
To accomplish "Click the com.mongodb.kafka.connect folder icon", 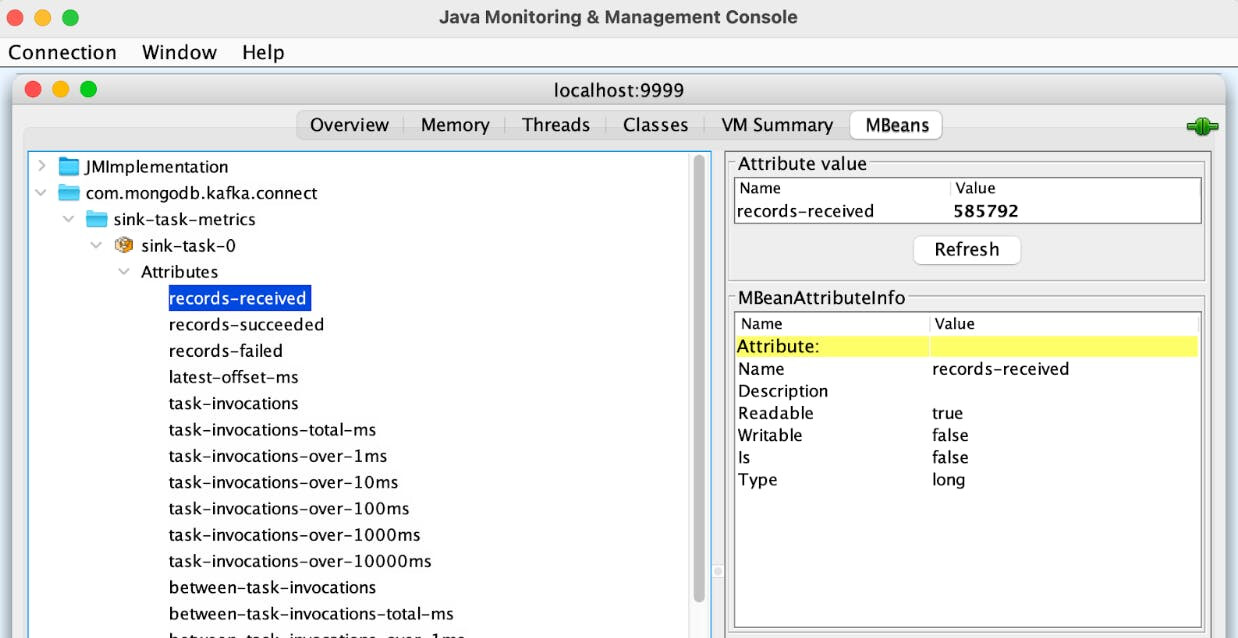I will 68,193.
